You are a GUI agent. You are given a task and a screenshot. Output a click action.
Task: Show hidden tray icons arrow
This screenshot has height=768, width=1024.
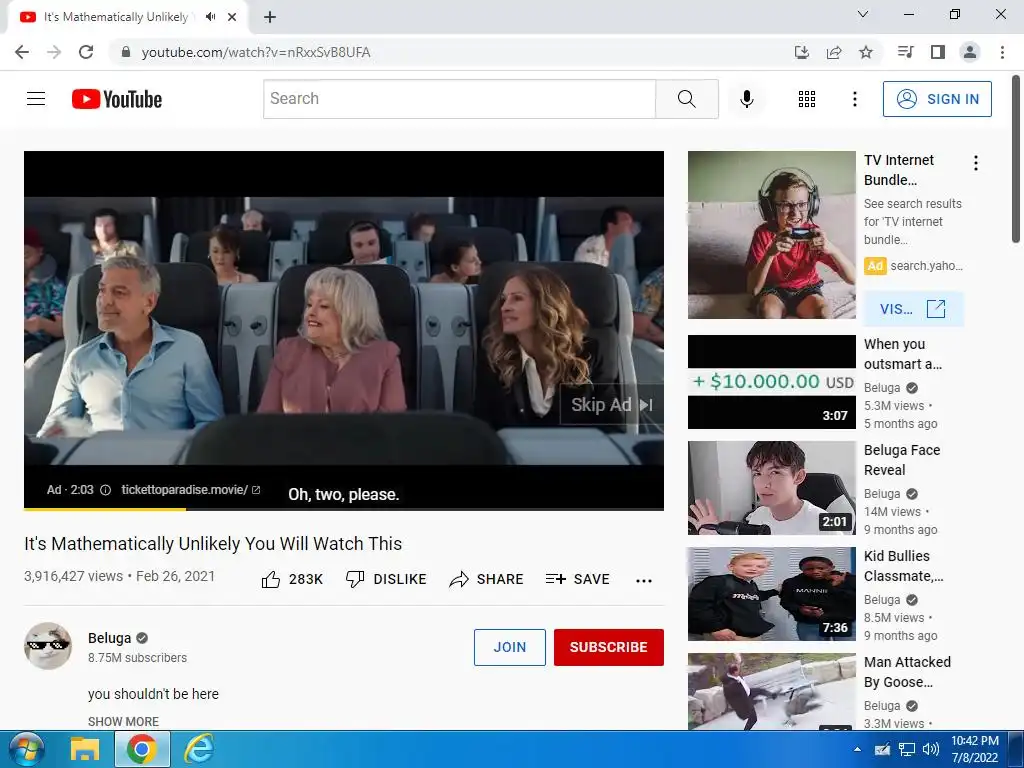coord(857,749)
